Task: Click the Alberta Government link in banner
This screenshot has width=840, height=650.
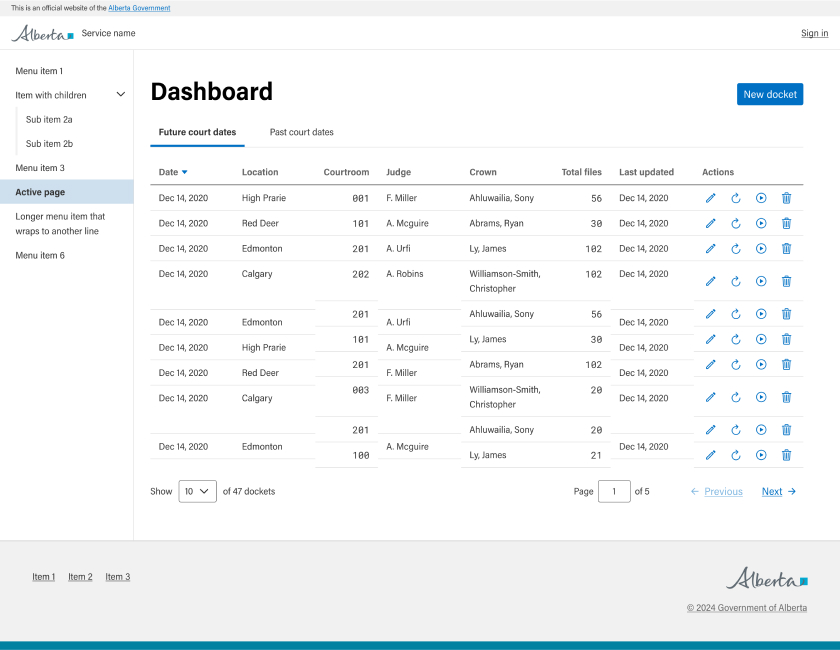Action: click(139, 8)
